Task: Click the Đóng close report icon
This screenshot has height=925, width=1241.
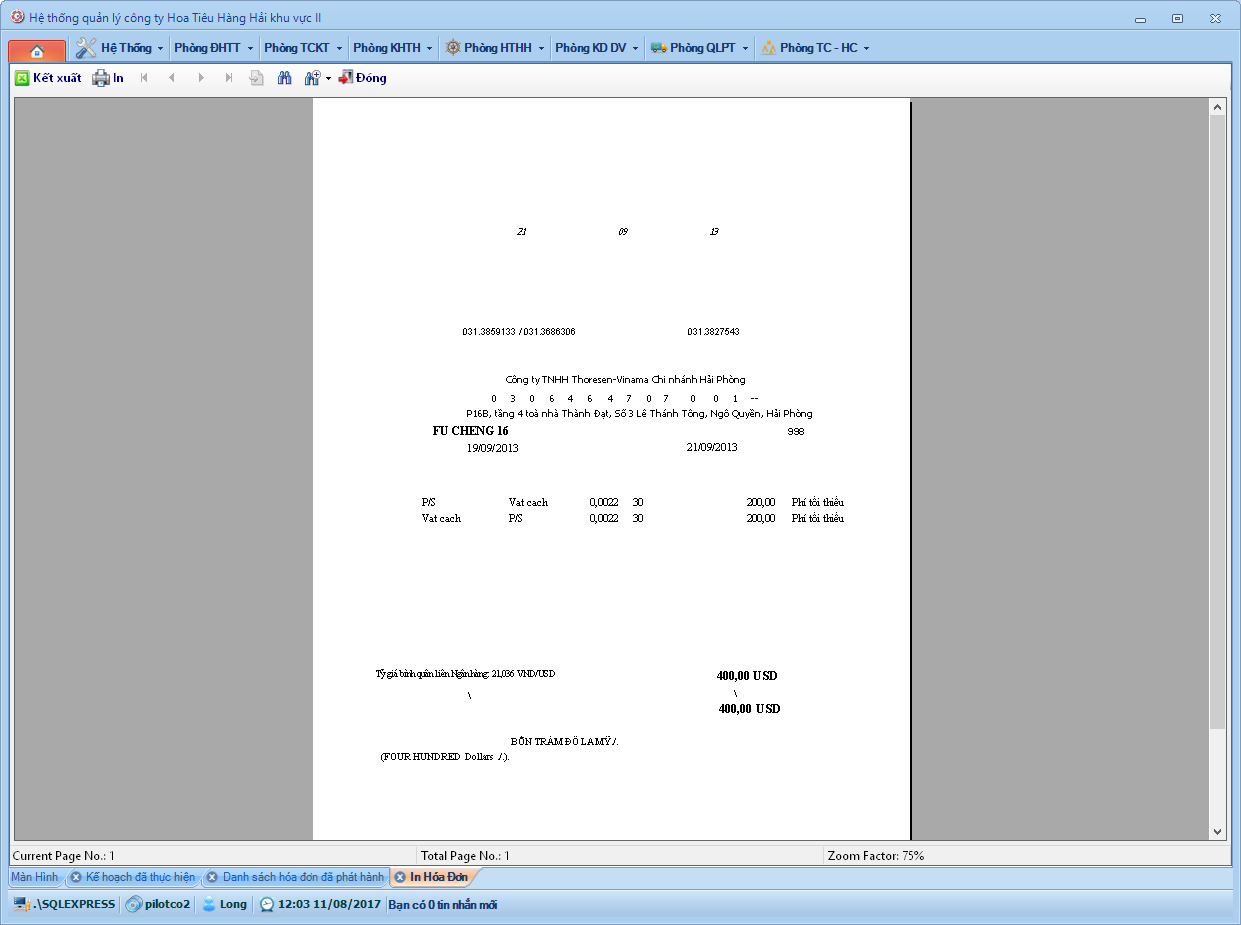Action: pos(346,78)
